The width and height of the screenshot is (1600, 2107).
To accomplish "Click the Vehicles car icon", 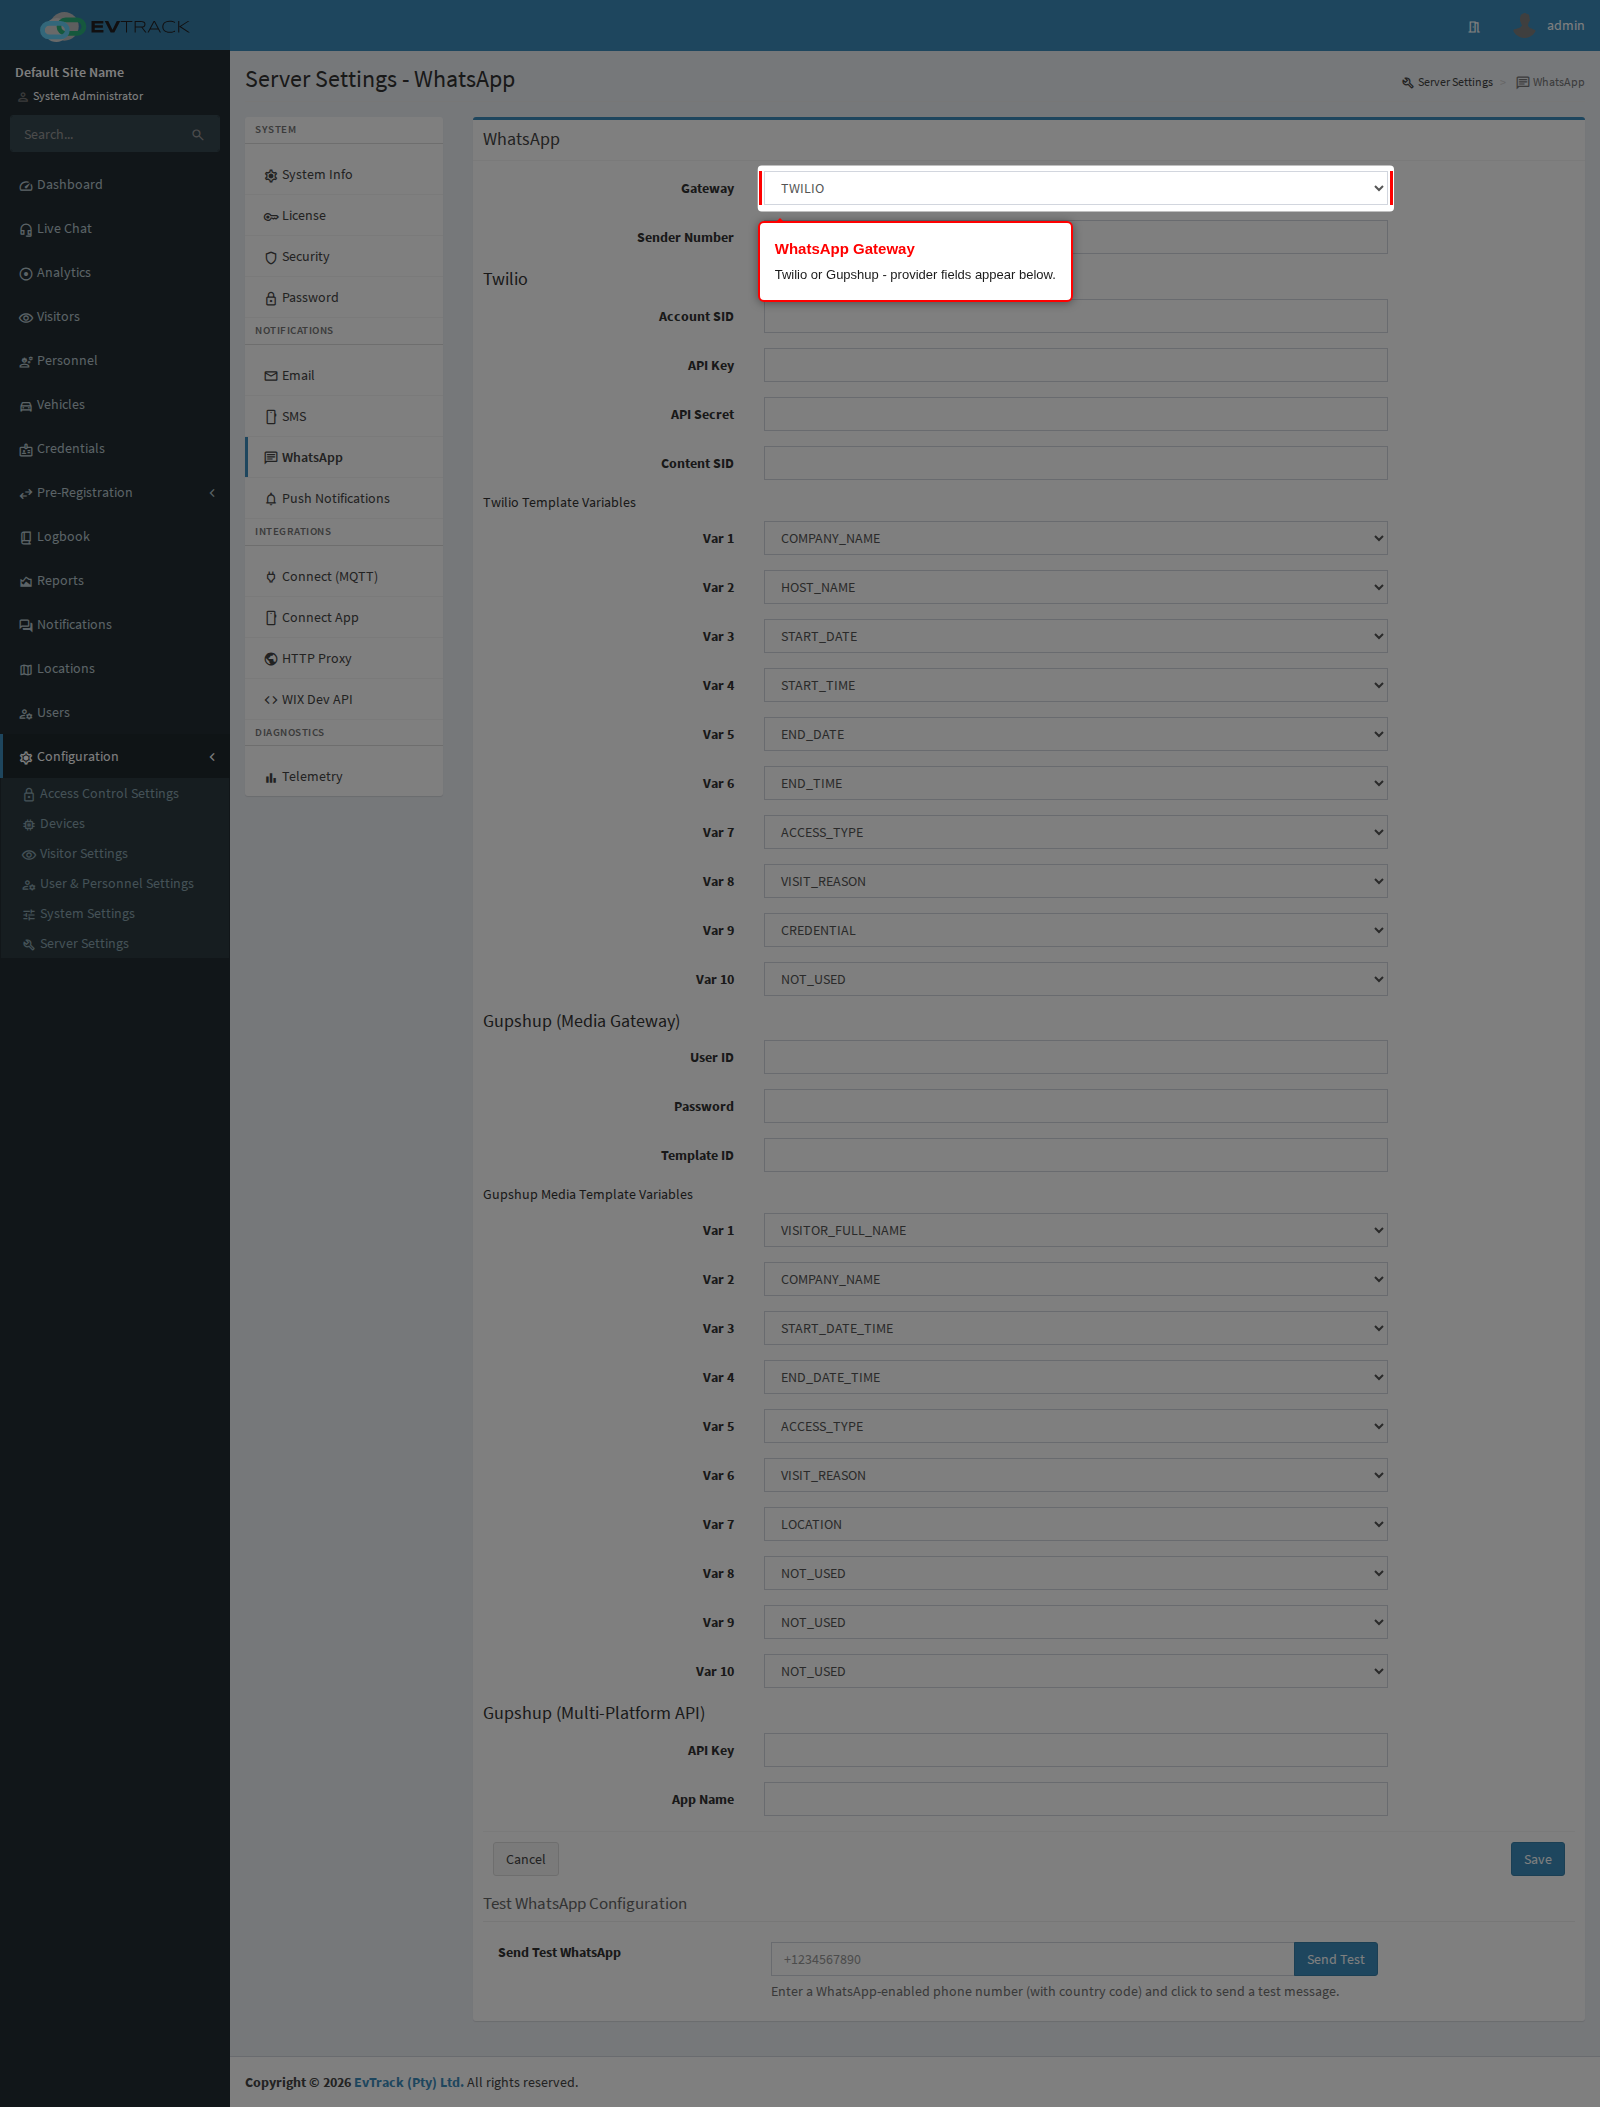I will 26,406.
